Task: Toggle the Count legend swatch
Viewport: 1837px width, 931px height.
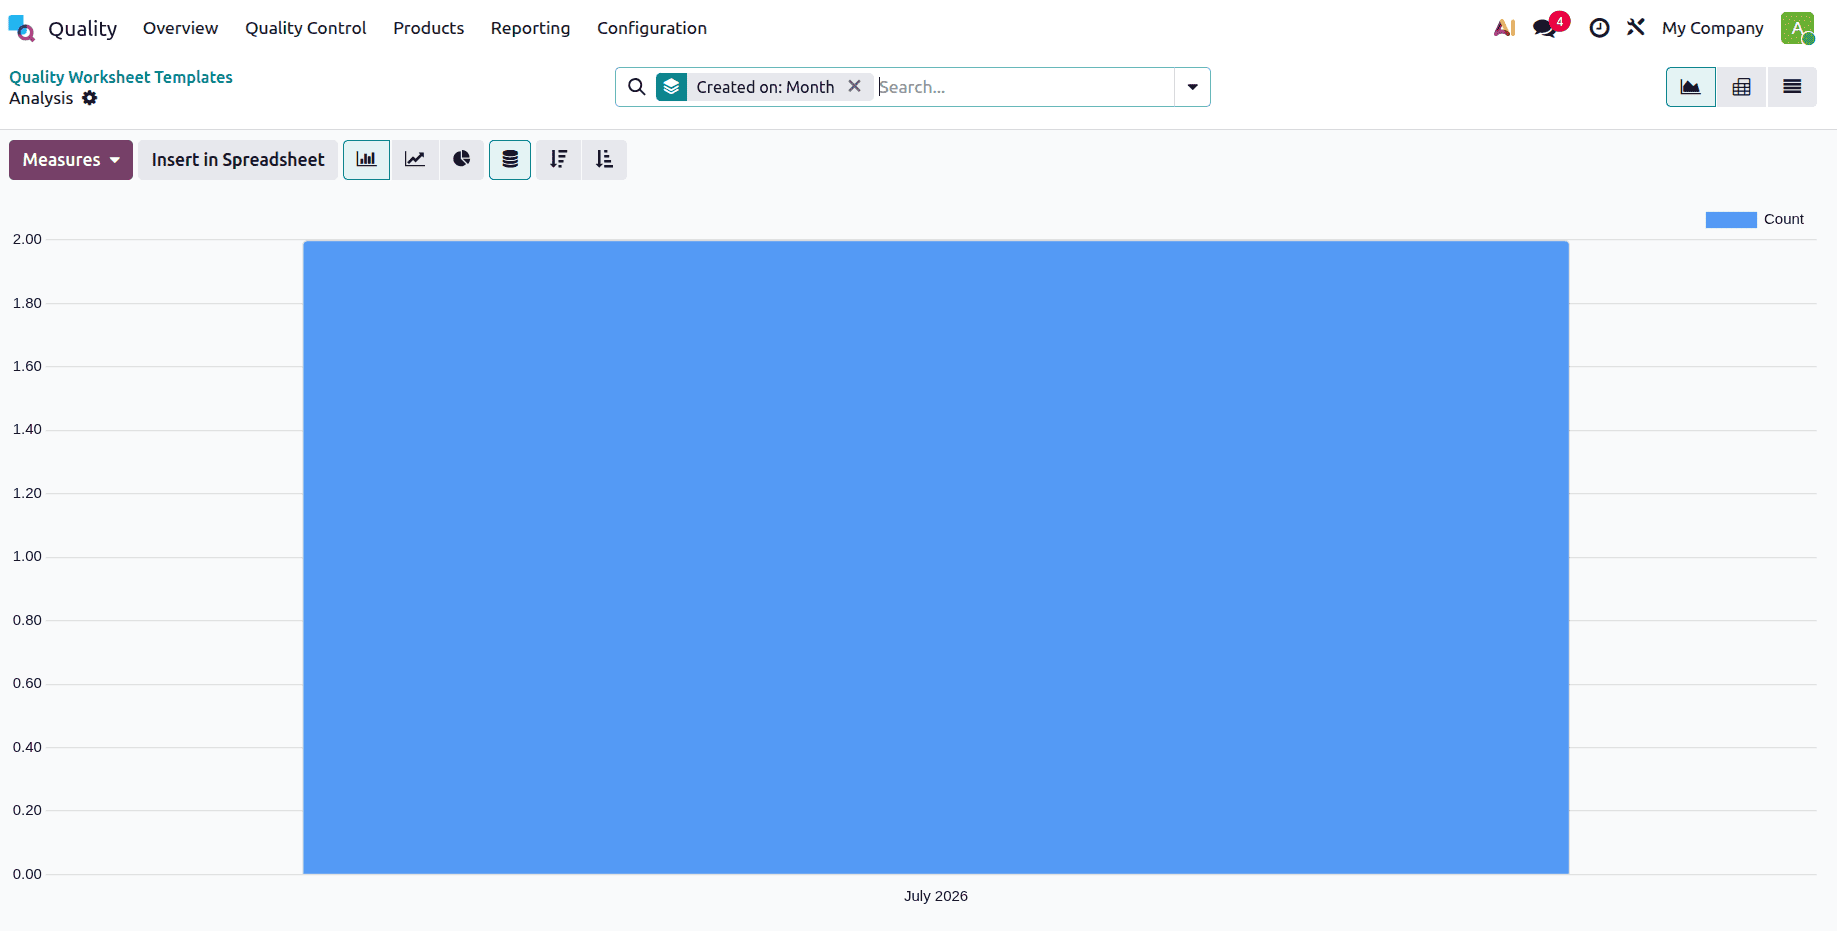Action: point(1731,220)
